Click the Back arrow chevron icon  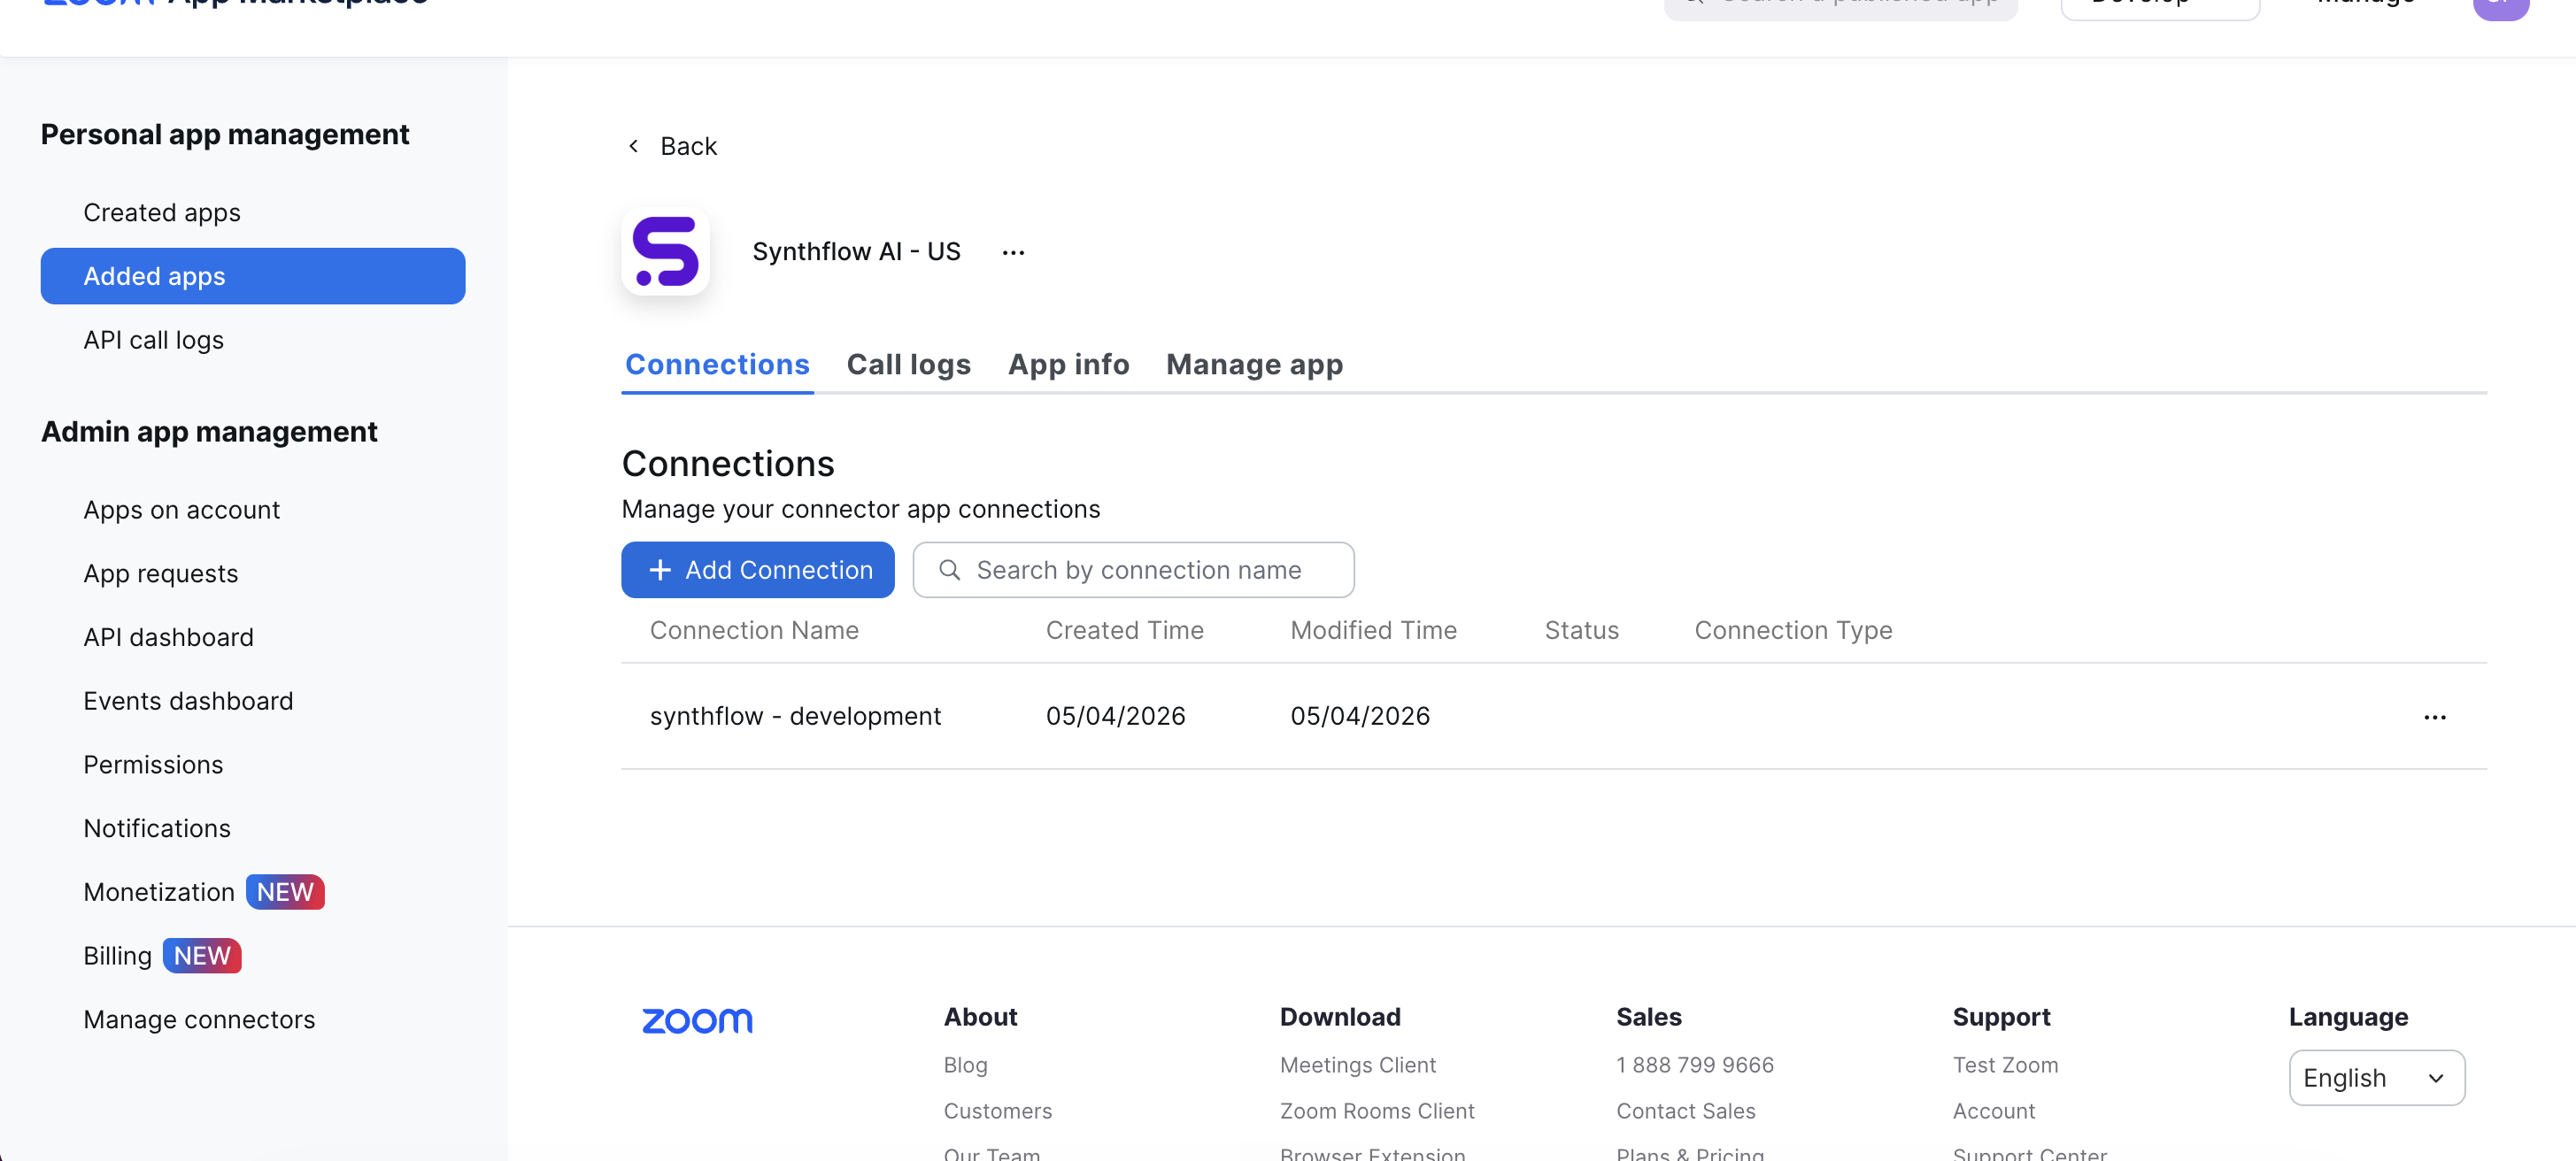pyautogui.click(x=633, y=146)
